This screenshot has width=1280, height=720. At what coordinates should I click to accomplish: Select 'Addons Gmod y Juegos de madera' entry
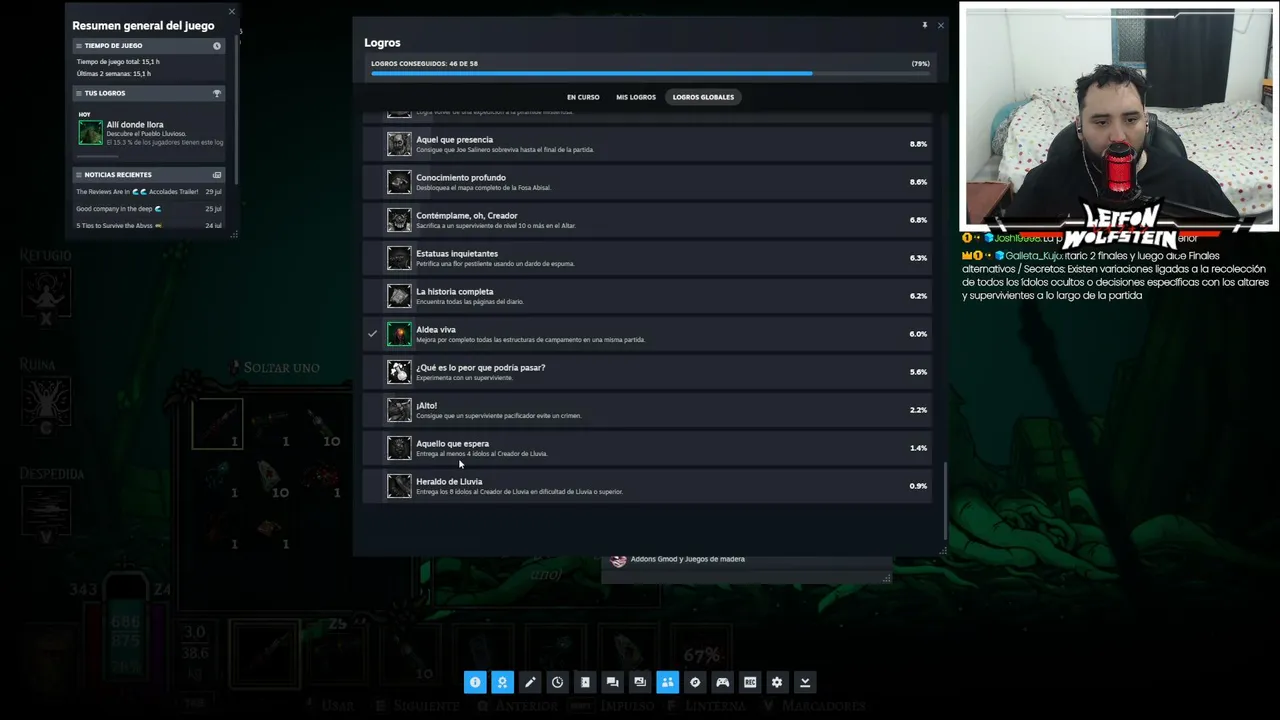[x=687, y=559]
